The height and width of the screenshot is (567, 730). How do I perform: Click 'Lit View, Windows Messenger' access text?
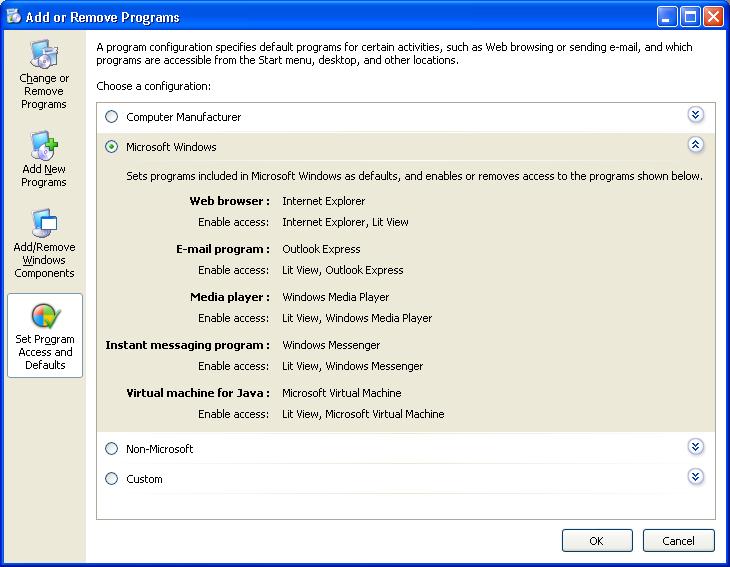[353, 366]
